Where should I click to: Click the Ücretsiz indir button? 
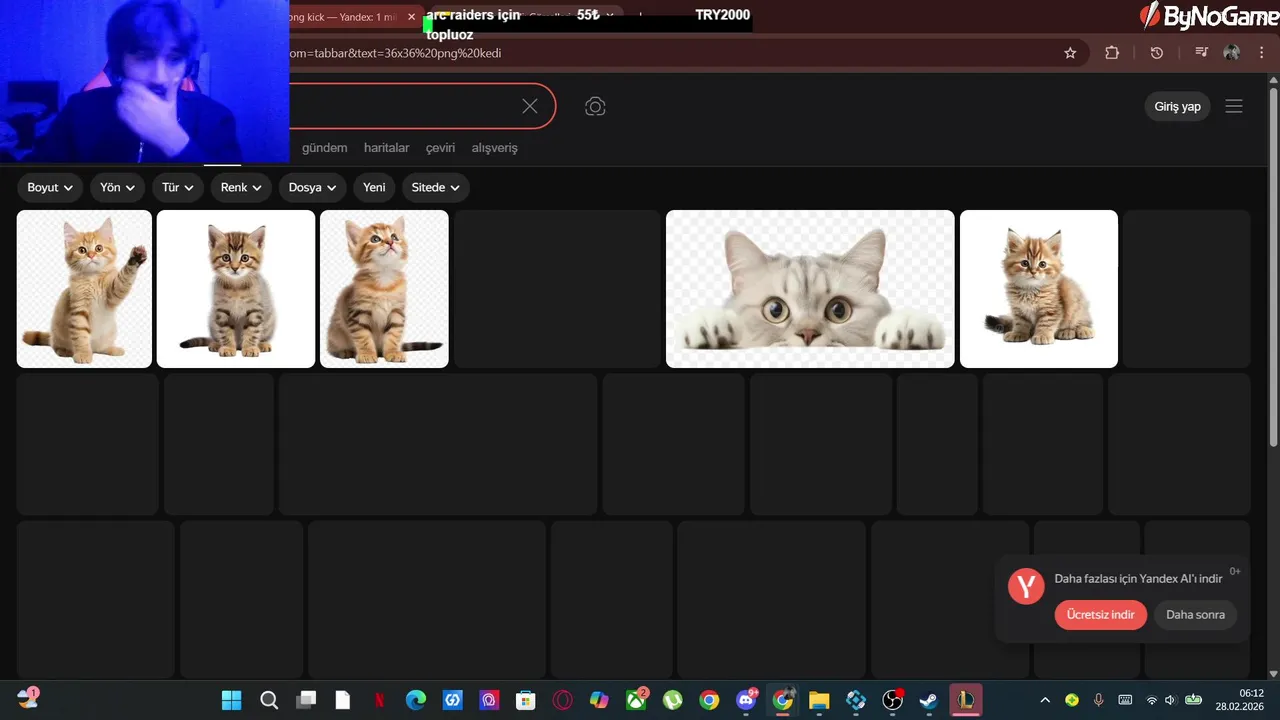[1100, 614]
